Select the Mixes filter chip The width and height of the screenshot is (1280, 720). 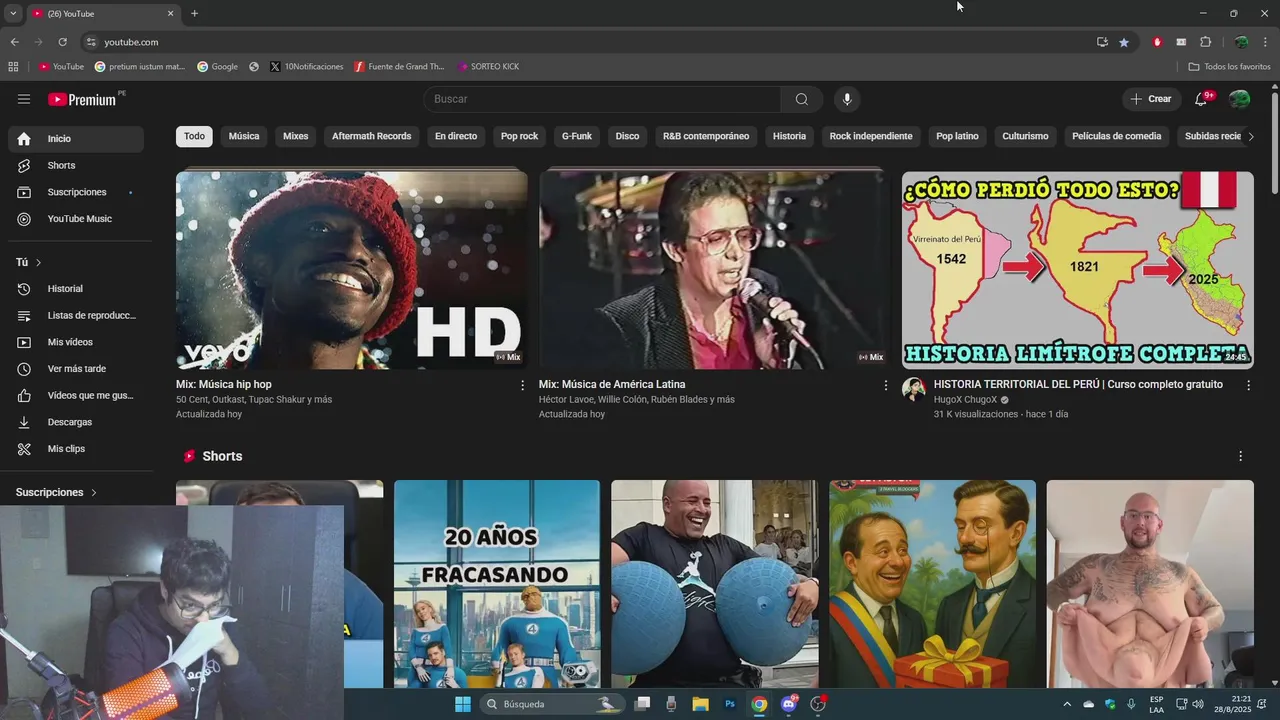pyautogui.click(x=296, y=136)
